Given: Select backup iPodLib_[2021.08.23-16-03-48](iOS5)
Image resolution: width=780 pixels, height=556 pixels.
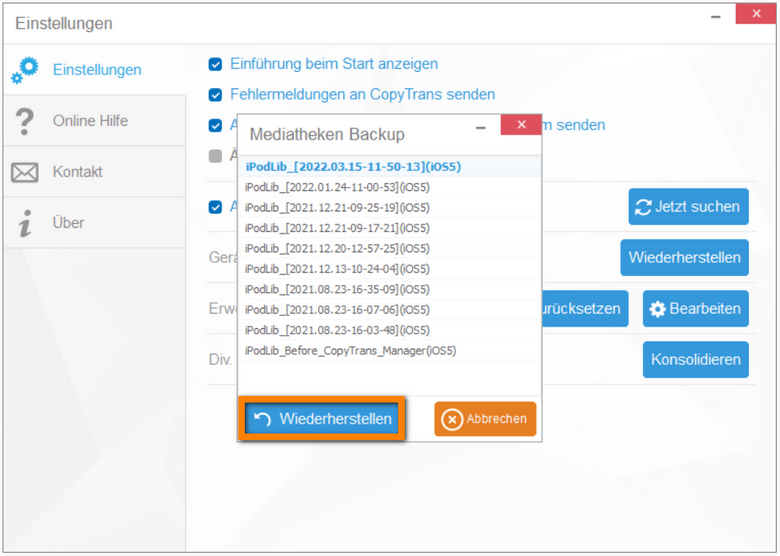Looking at the screenshot, I should click(390, 330).
